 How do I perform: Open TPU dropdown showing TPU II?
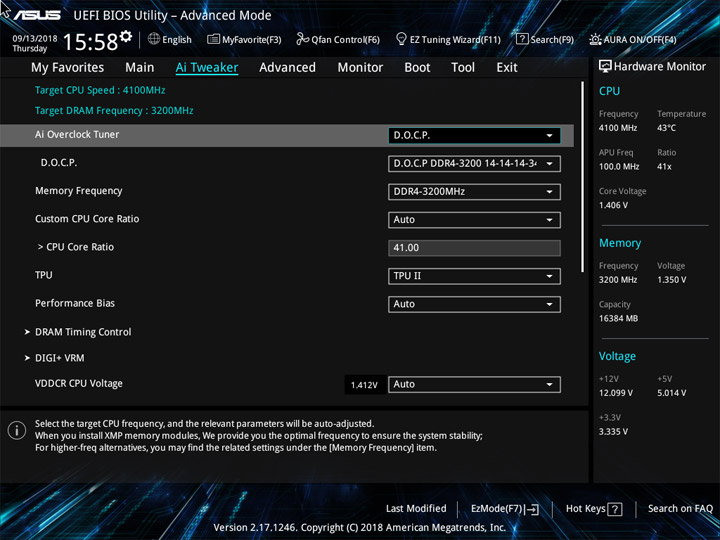(474, 276)
